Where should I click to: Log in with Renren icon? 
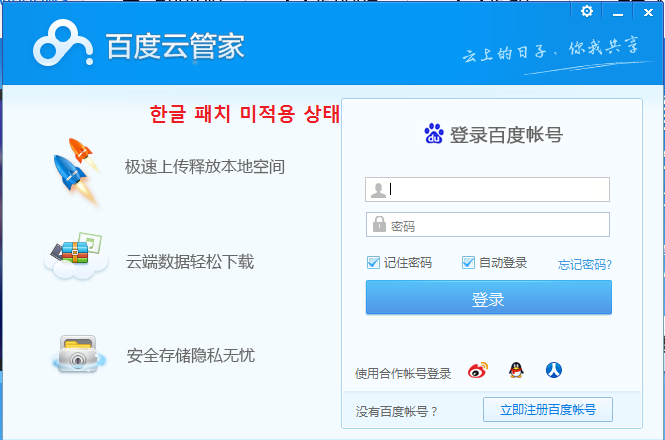[x=553, y=370]
